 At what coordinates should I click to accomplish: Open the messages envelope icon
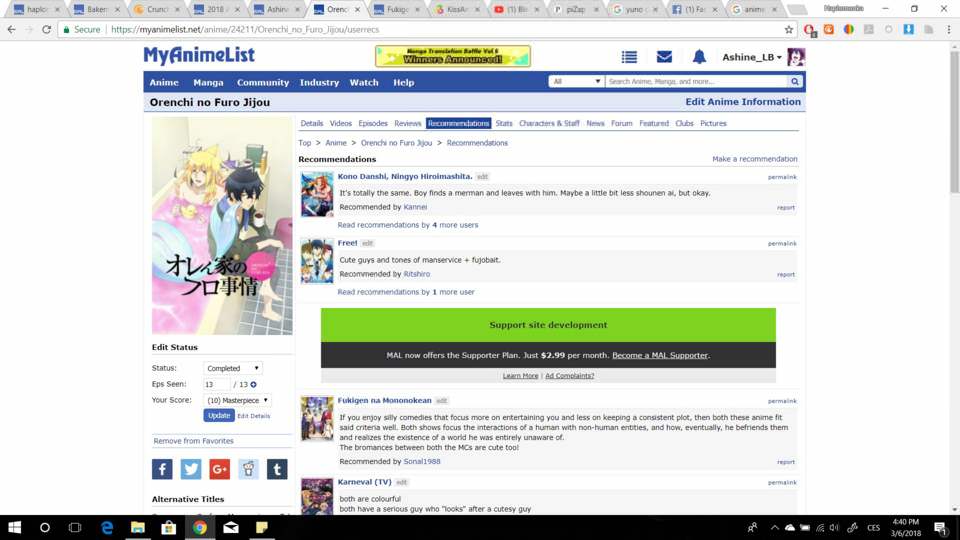tap(664, 57)
